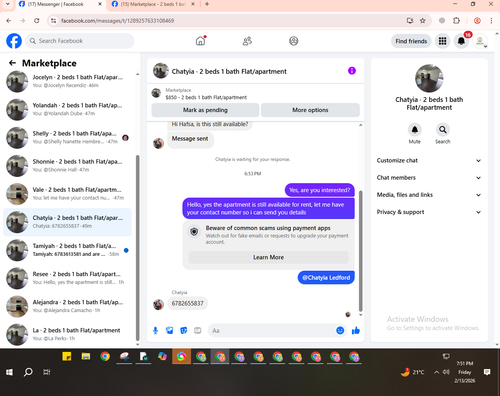Open Windows taskbar search

(x=28, y=372)
